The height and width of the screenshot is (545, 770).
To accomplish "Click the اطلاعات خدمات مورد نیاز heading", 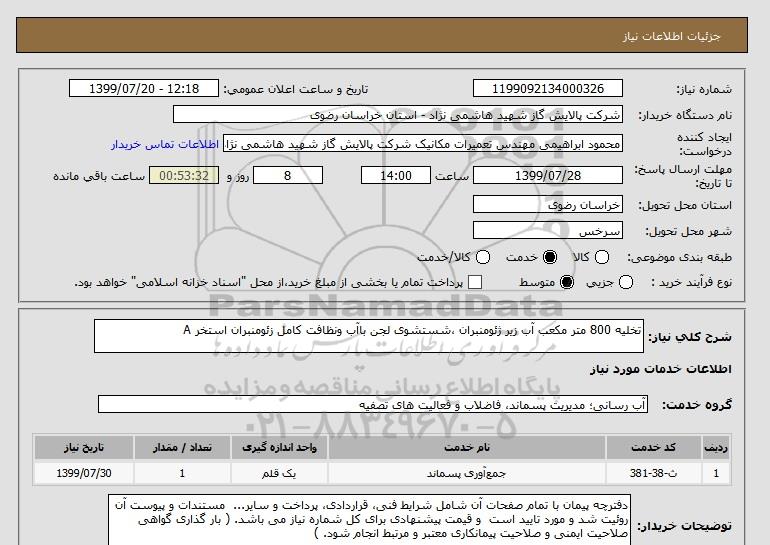I will tap(660, 369).
